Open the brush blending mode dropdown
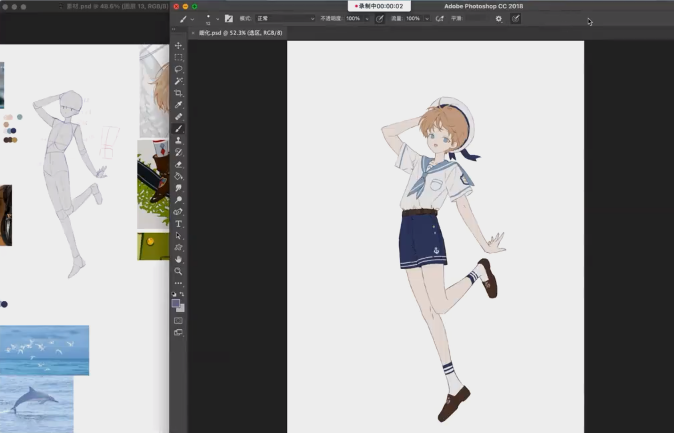The width and height of the screenshot is (674, 433). point(285,18)
